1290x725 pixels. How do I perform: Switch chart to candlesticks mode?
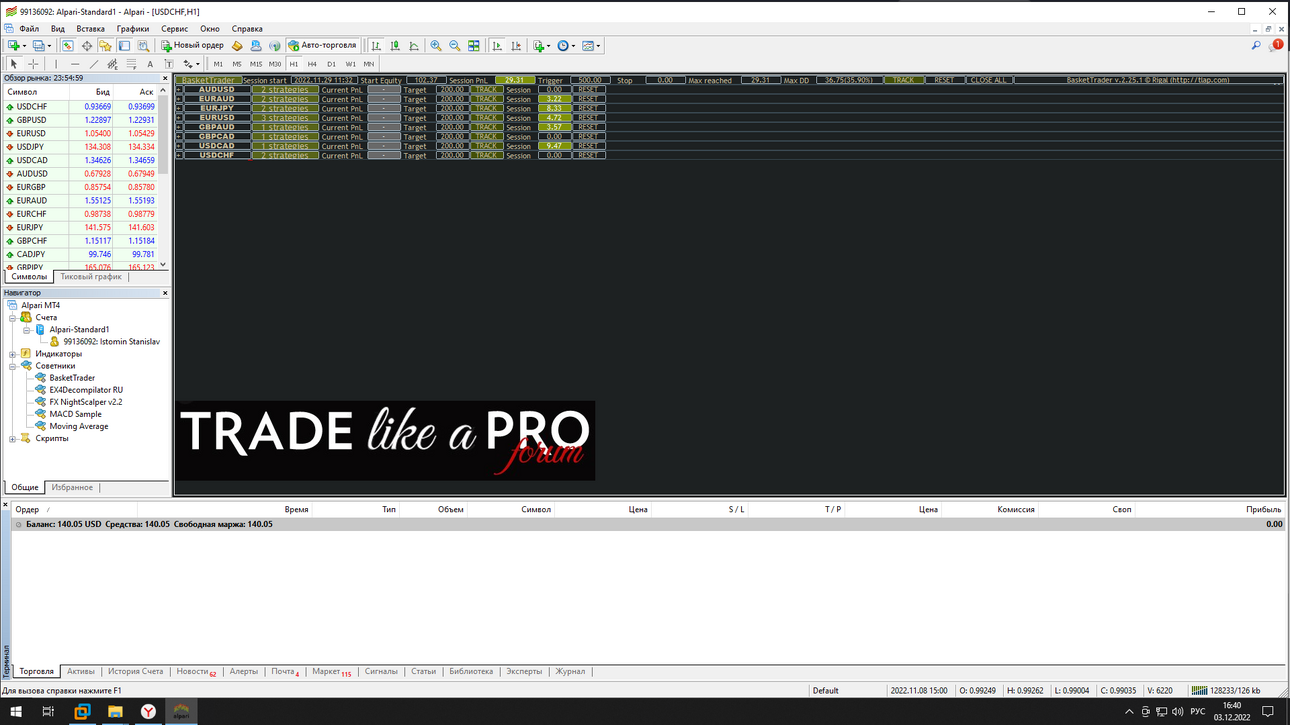(x=395, y=46)
